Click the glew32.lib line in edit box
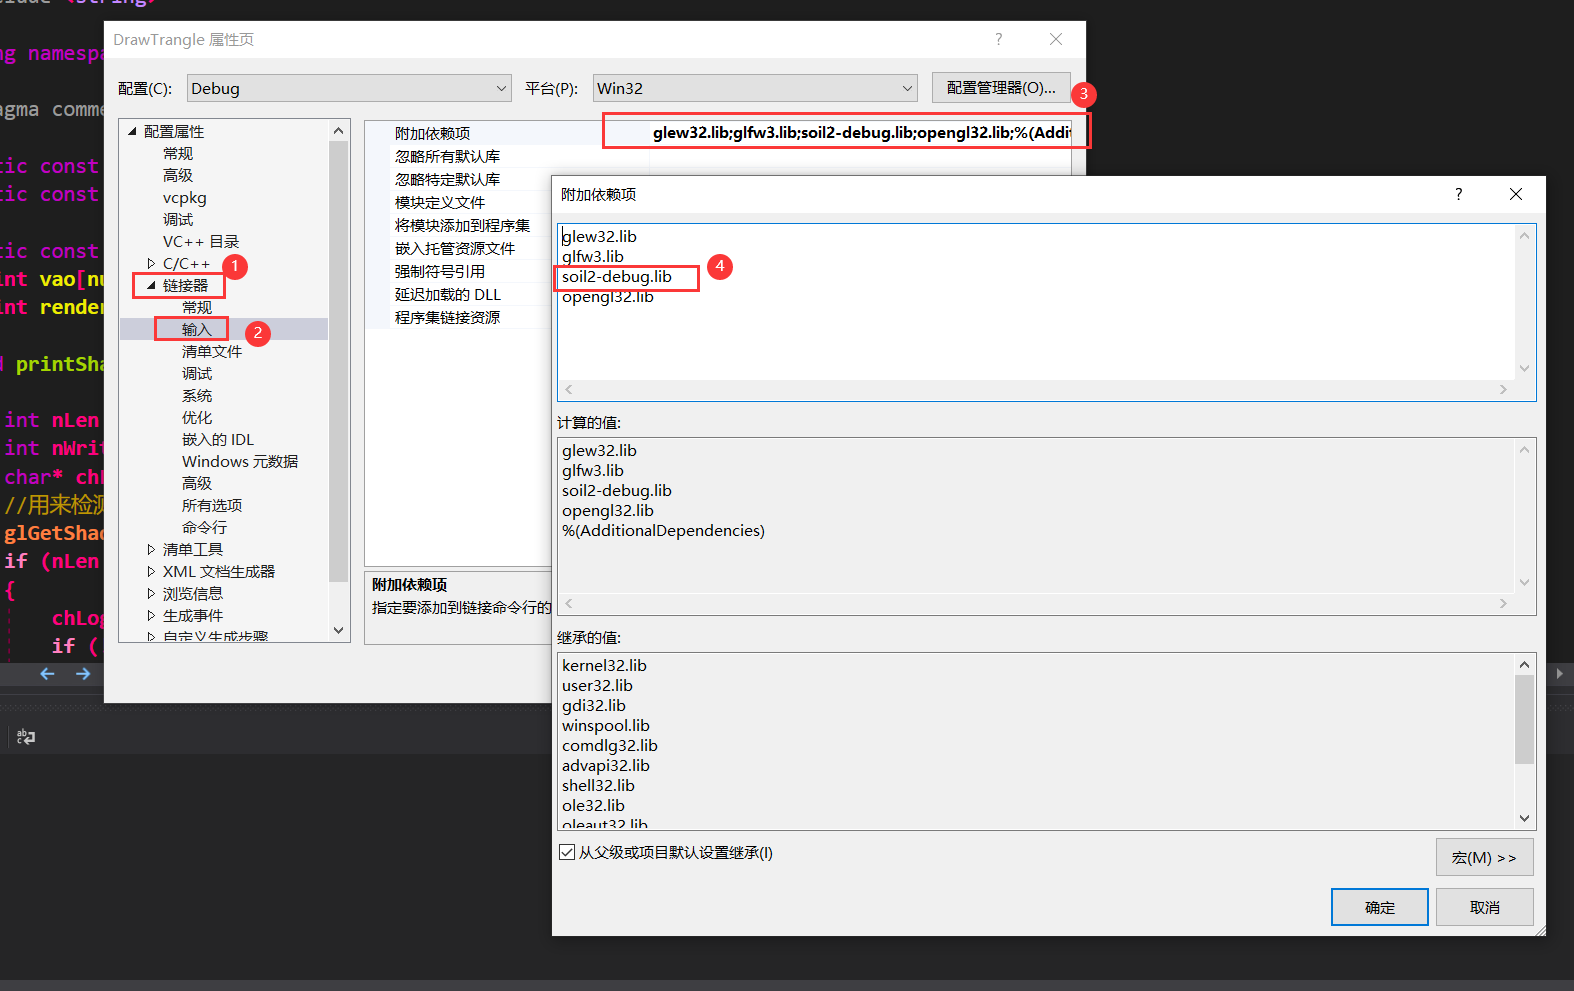Image resolution: width=1574 pixels, height=991 pixels. point(599,236)
